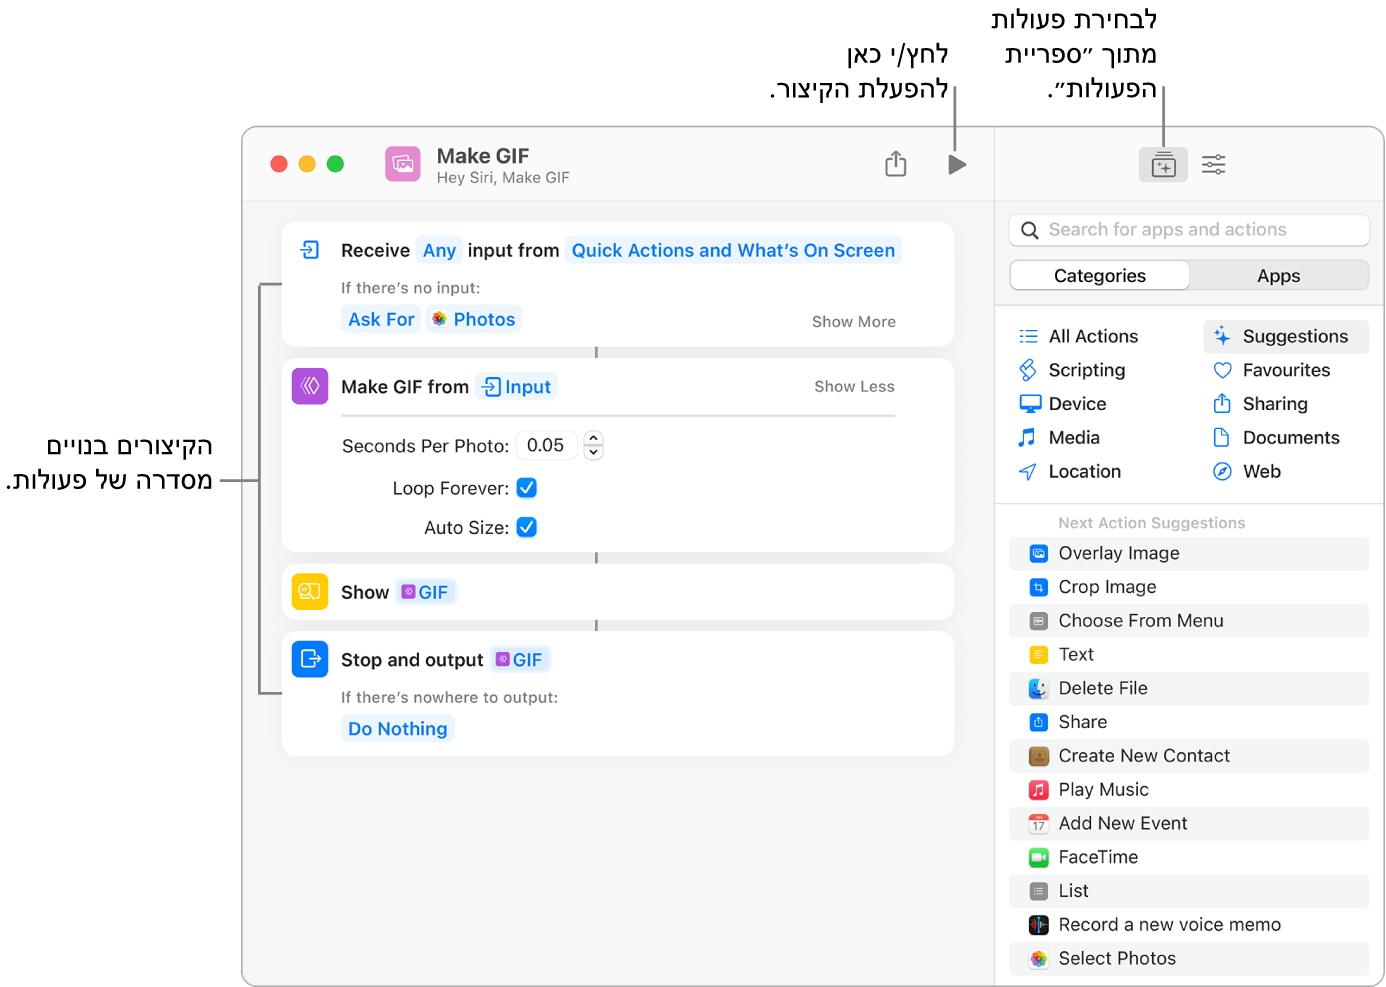The height and width of the screenshot is (987, 1386).
Task: Increase Seconds Per Photo with the stepper
Action: (x=593, y=439)
